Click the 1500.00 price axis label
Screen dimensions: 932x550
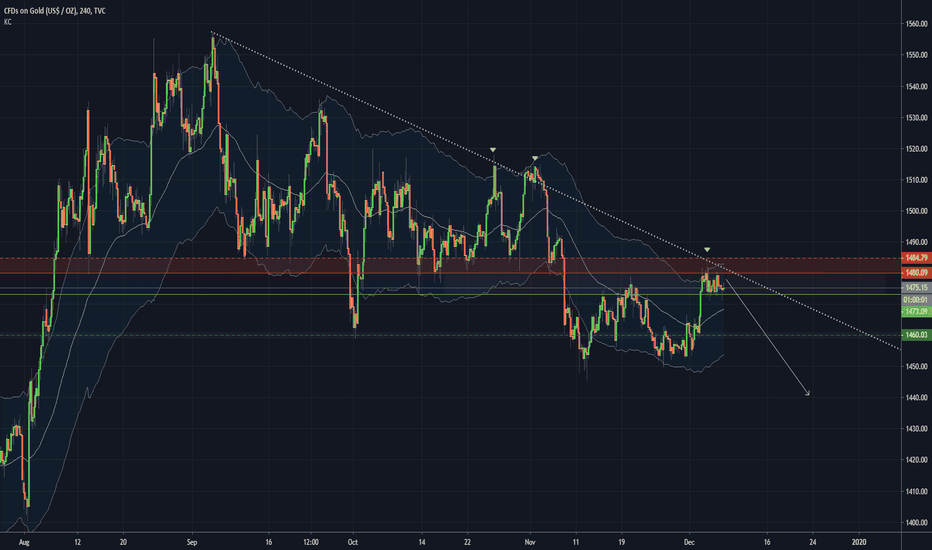917,211
